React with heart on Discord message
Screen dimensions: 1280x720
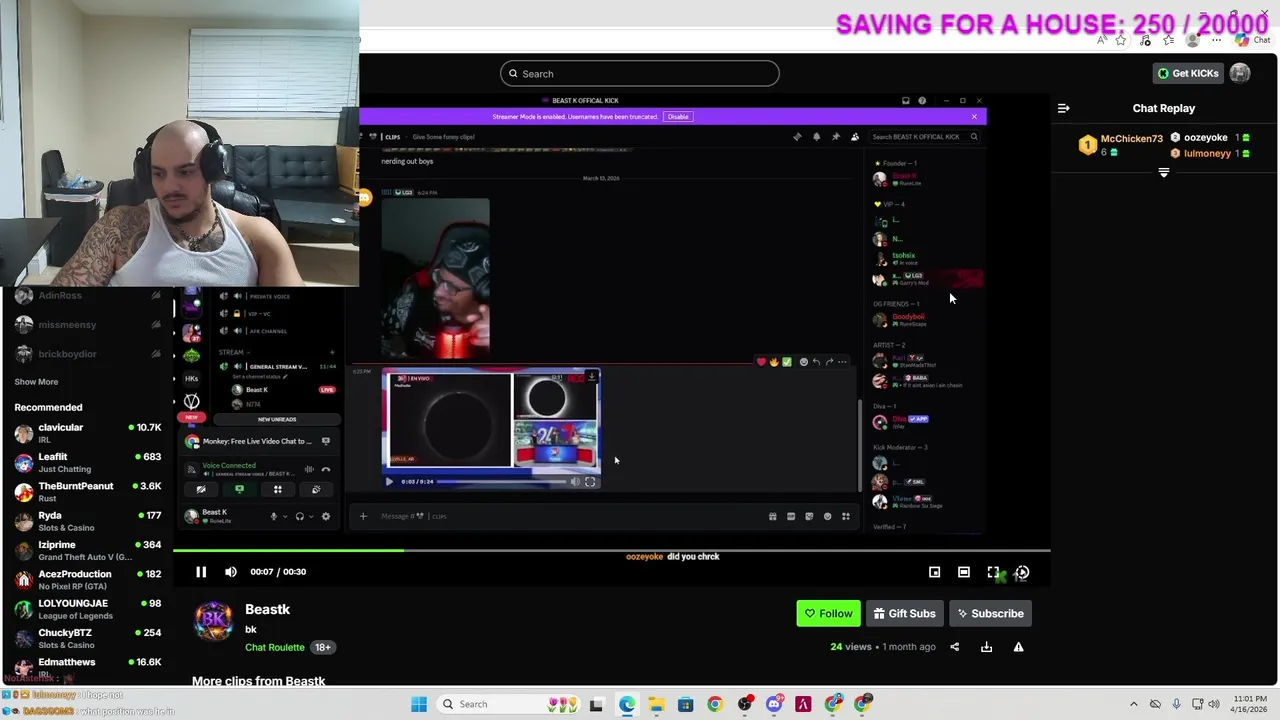[761, 362]
